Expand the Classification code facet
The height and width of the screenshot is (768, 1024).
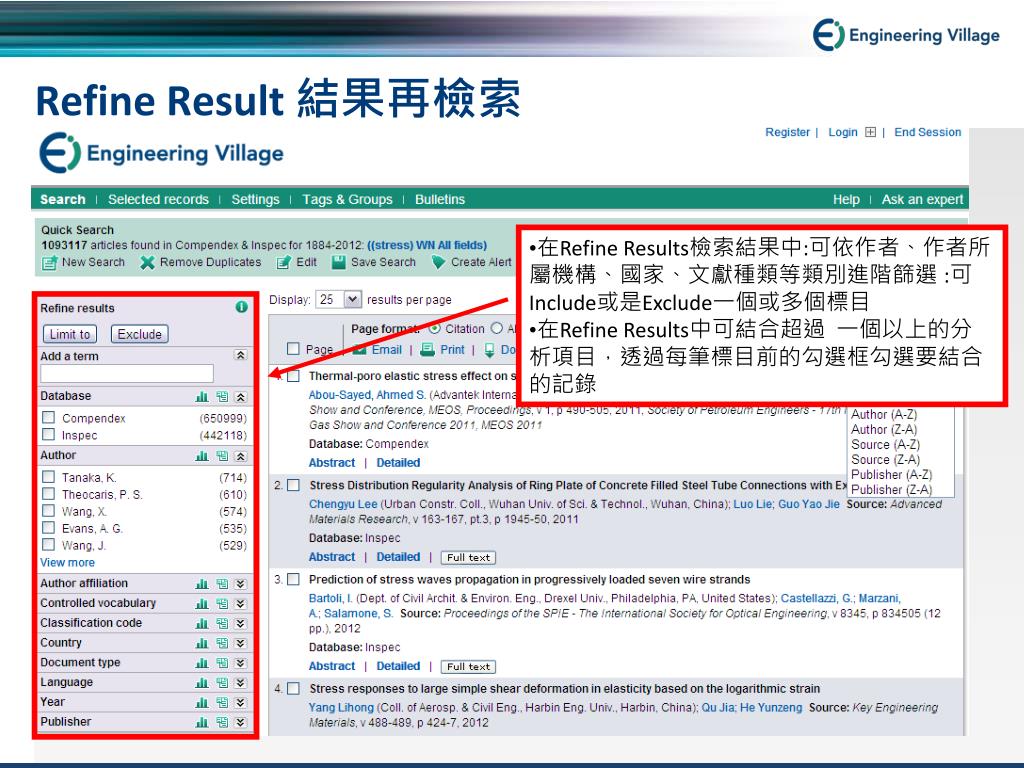[240, 624]
